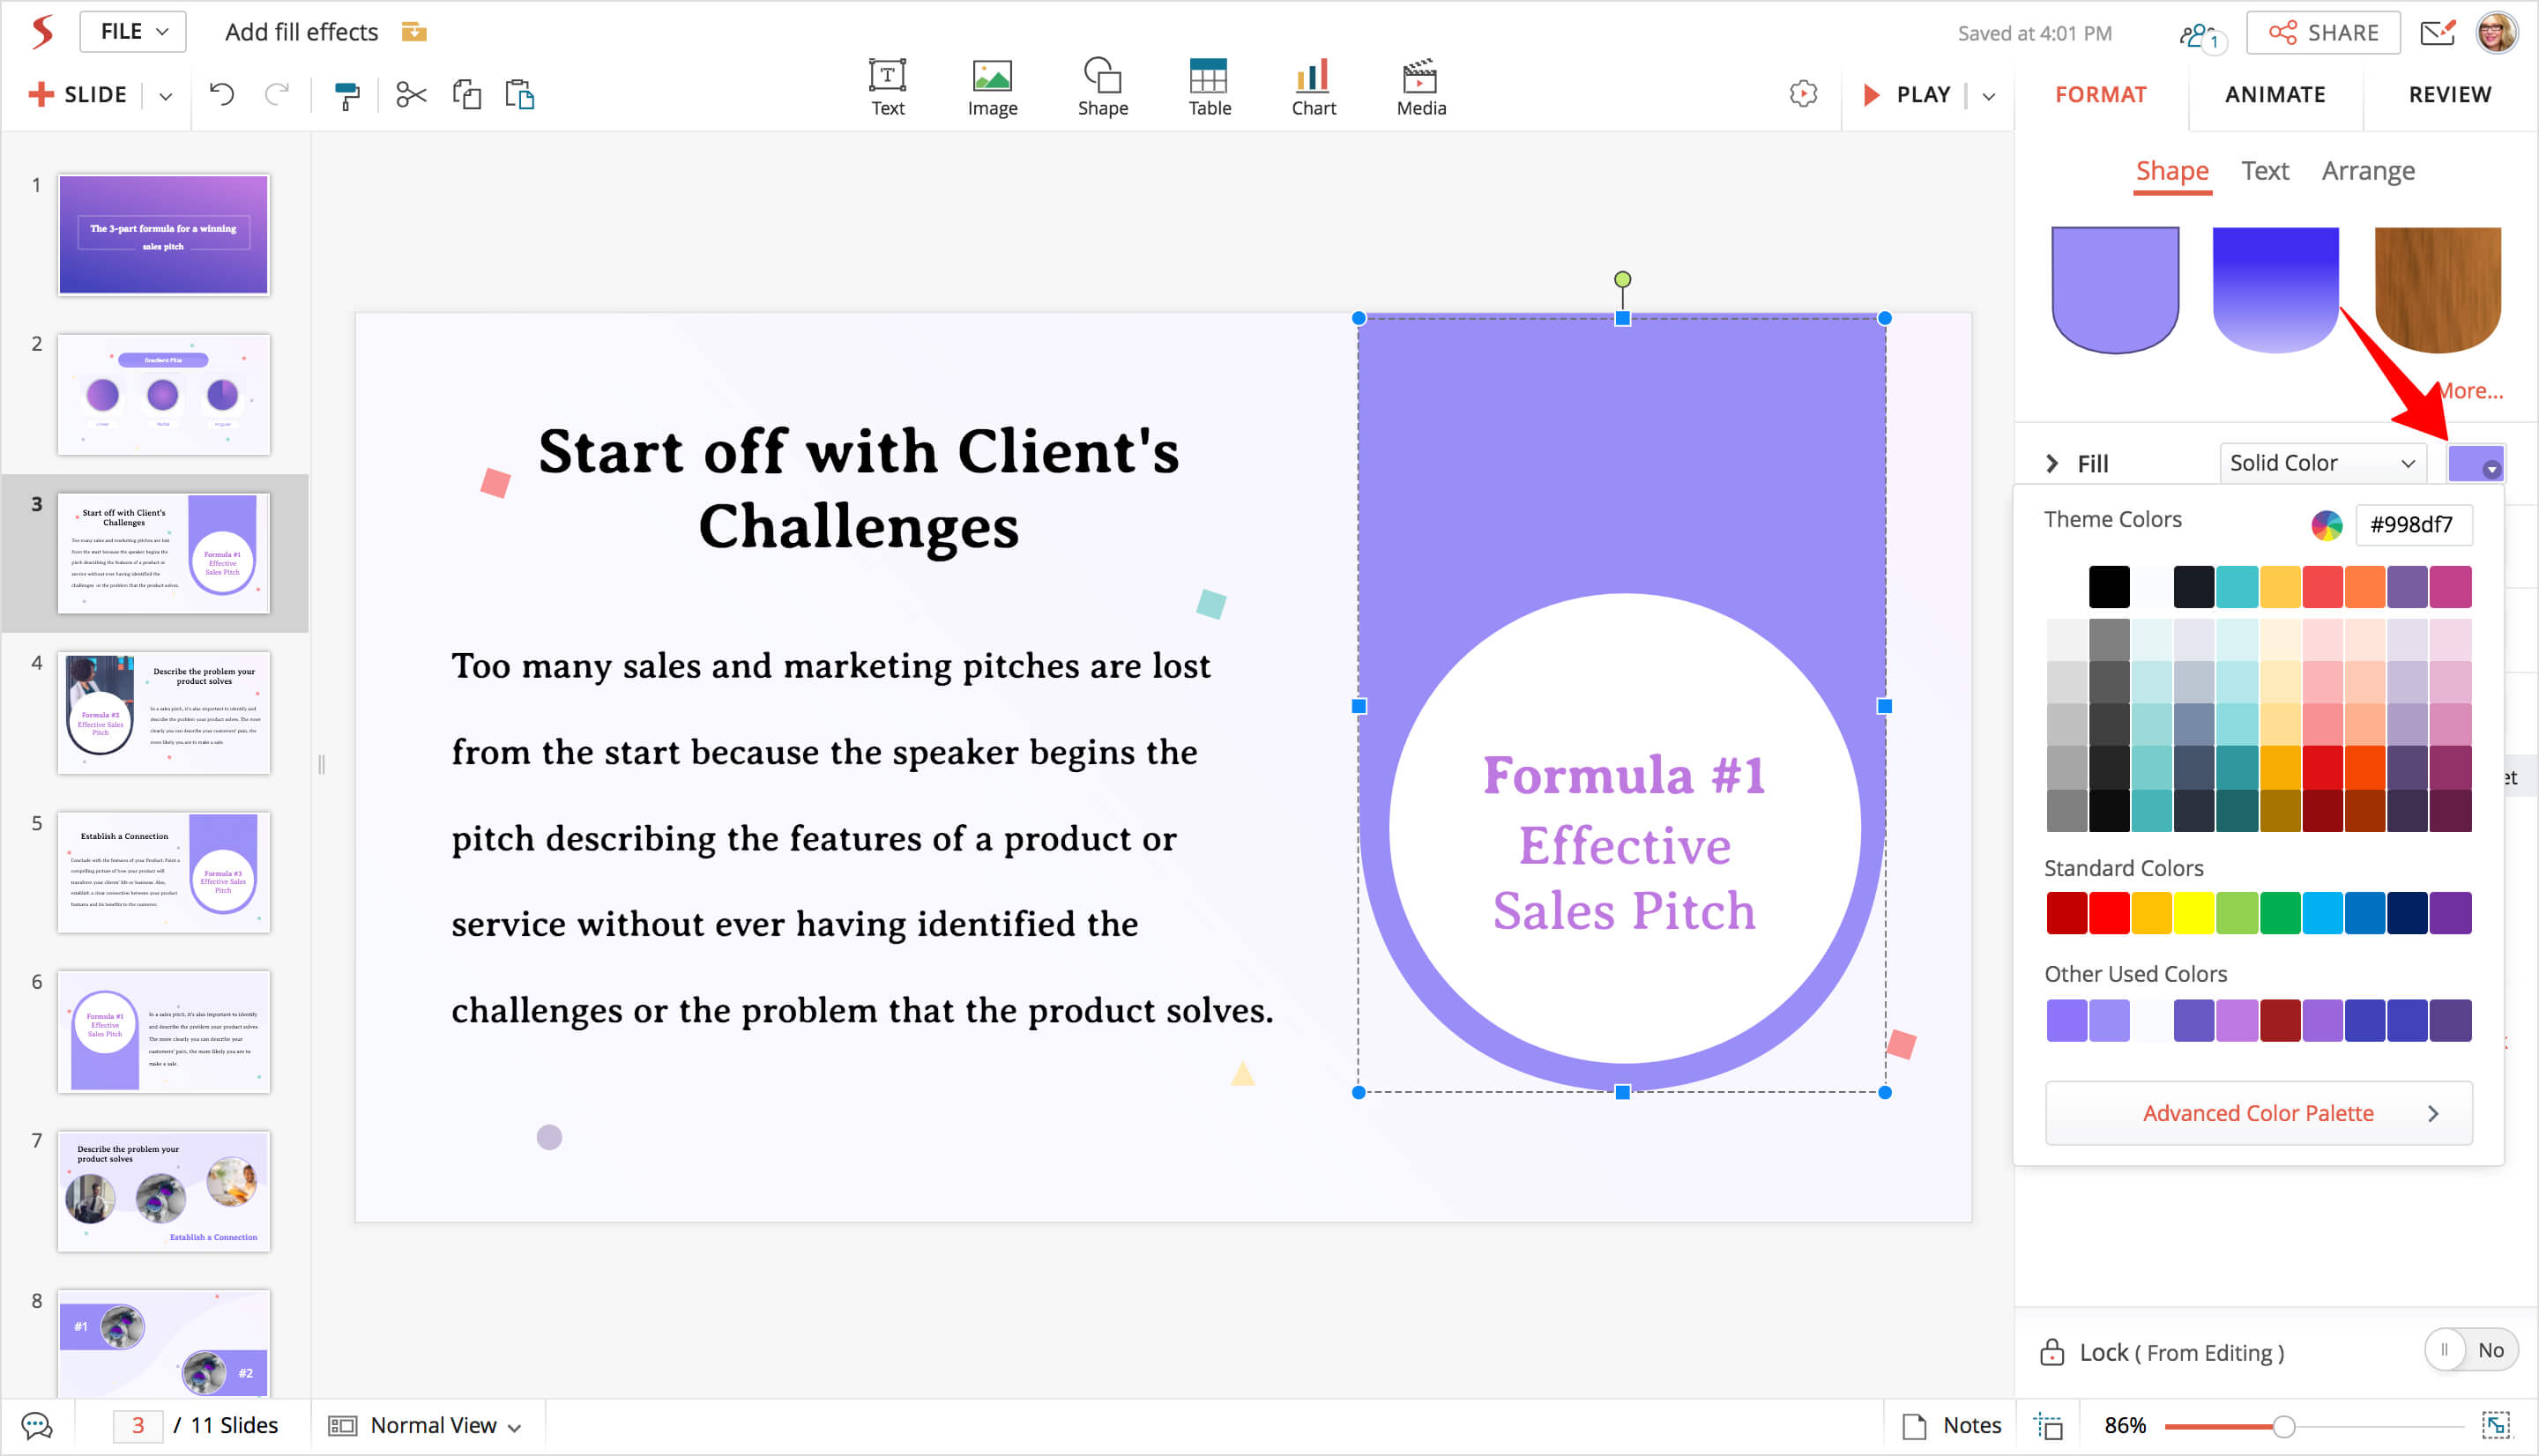Switch to the ANIMATE tab
Viewport: 2539px width, 1456px height.
click(2274, 95)
